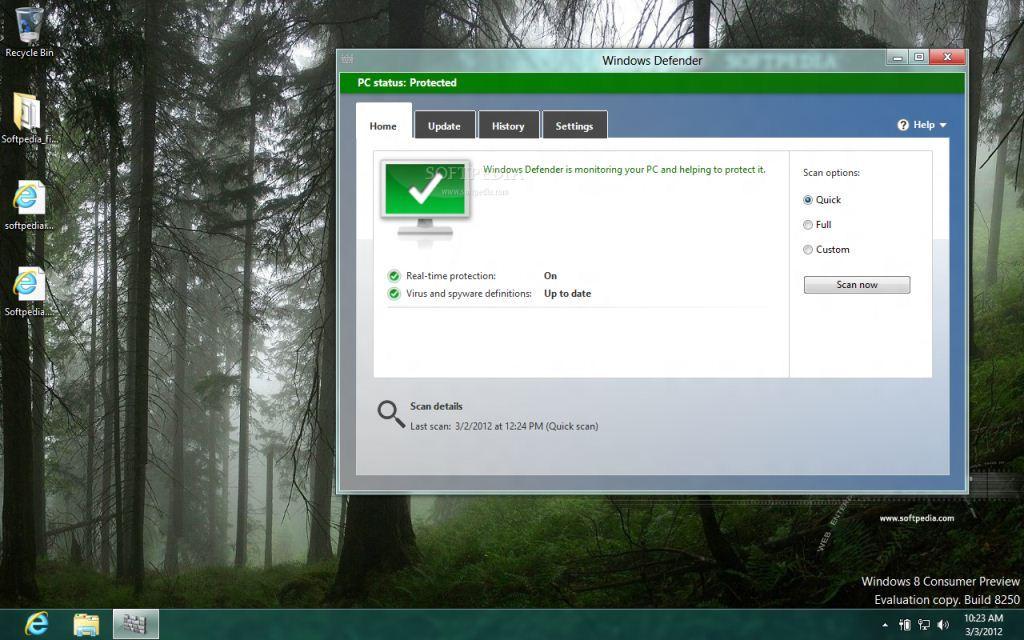Open the taskbar clock and date
The width and height of the screenshot is (1024, 640).
tap(984, 624)
